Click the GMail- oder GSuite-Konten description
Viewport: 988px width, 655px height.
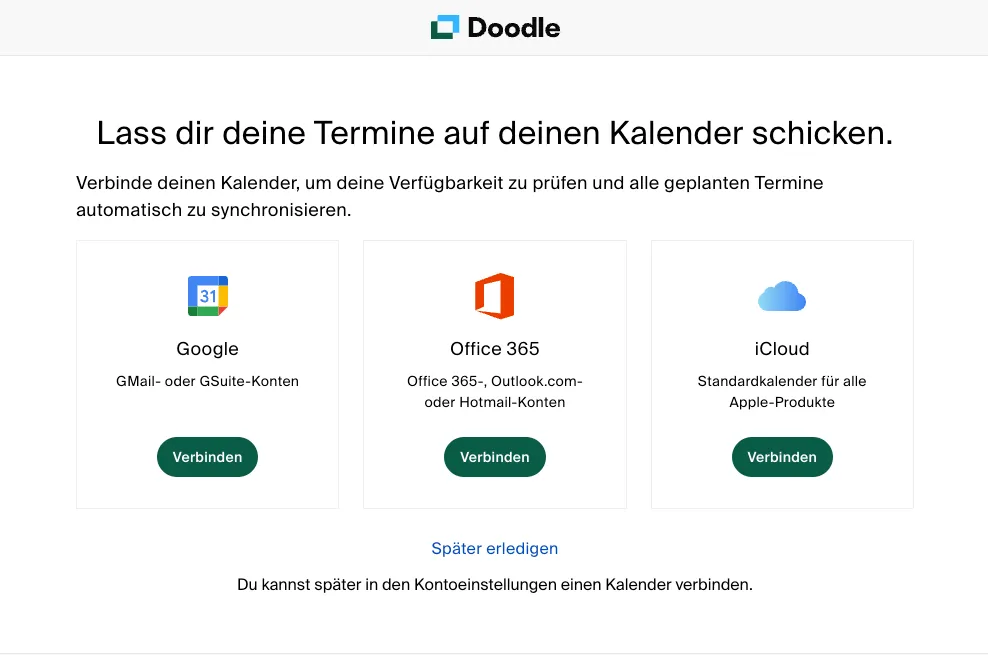[x=207, y=381]
